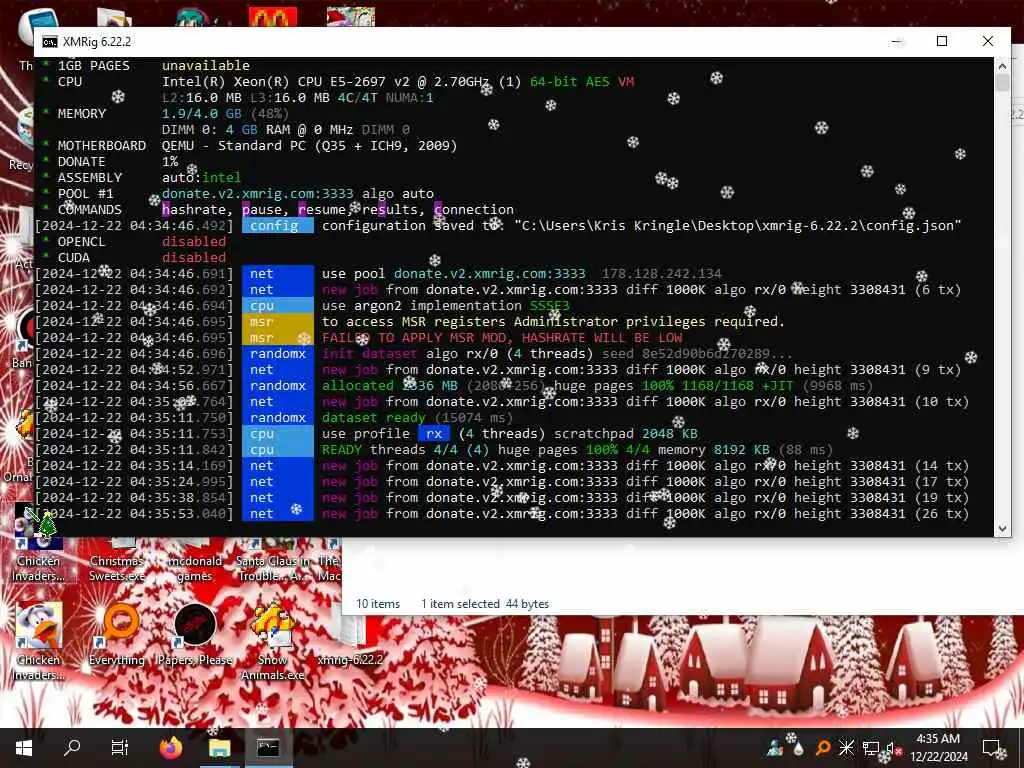Launch Firefox from the taskbar

click(x=171, y=748)
